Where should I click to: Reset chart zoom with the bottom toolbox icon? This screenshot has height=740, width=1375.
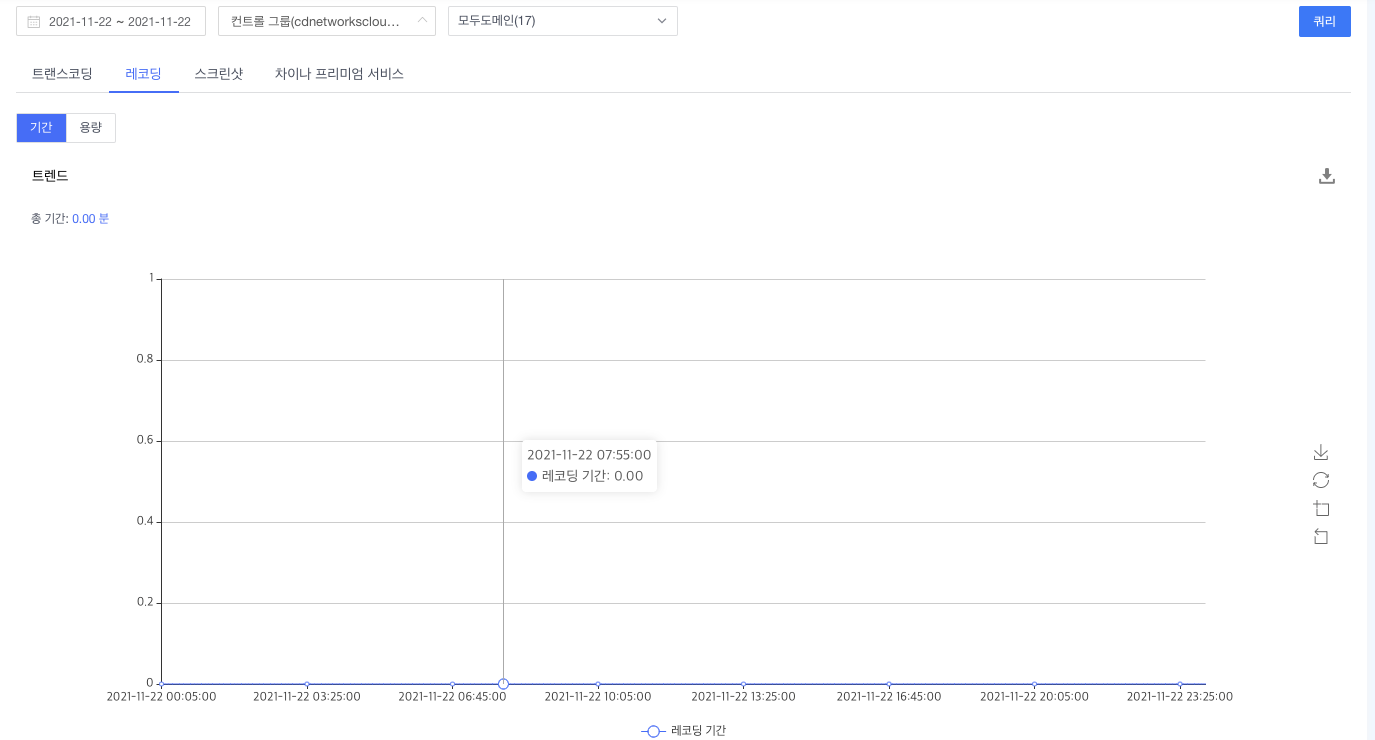pyautogui.click(x=1320, y=537)
